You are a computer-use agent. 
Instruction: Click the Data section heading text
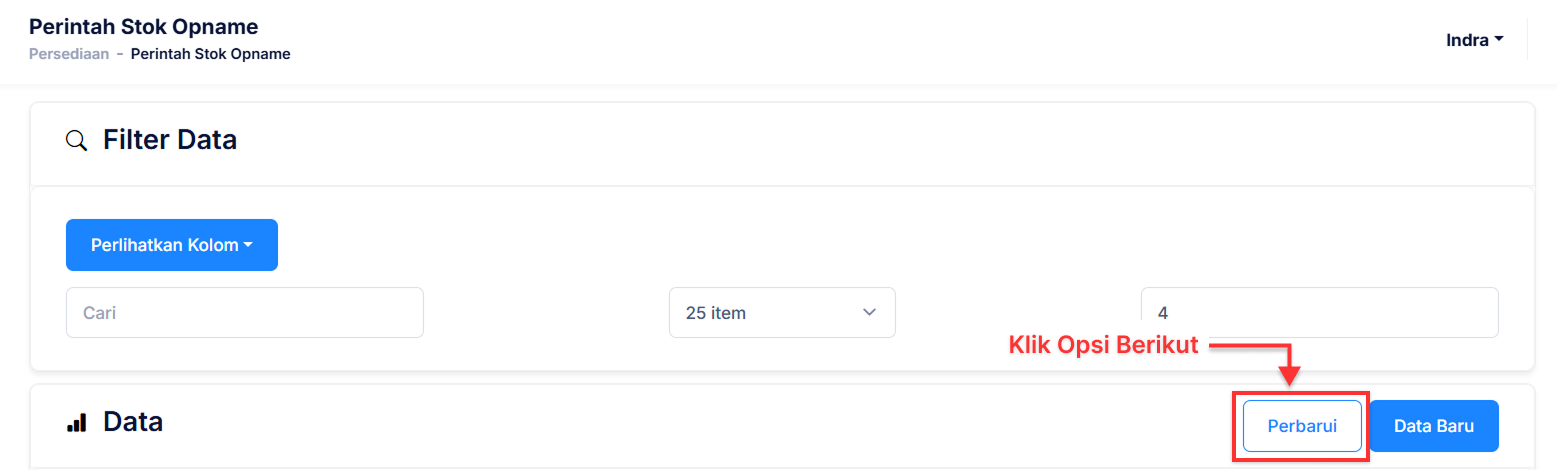coord(133,422)
